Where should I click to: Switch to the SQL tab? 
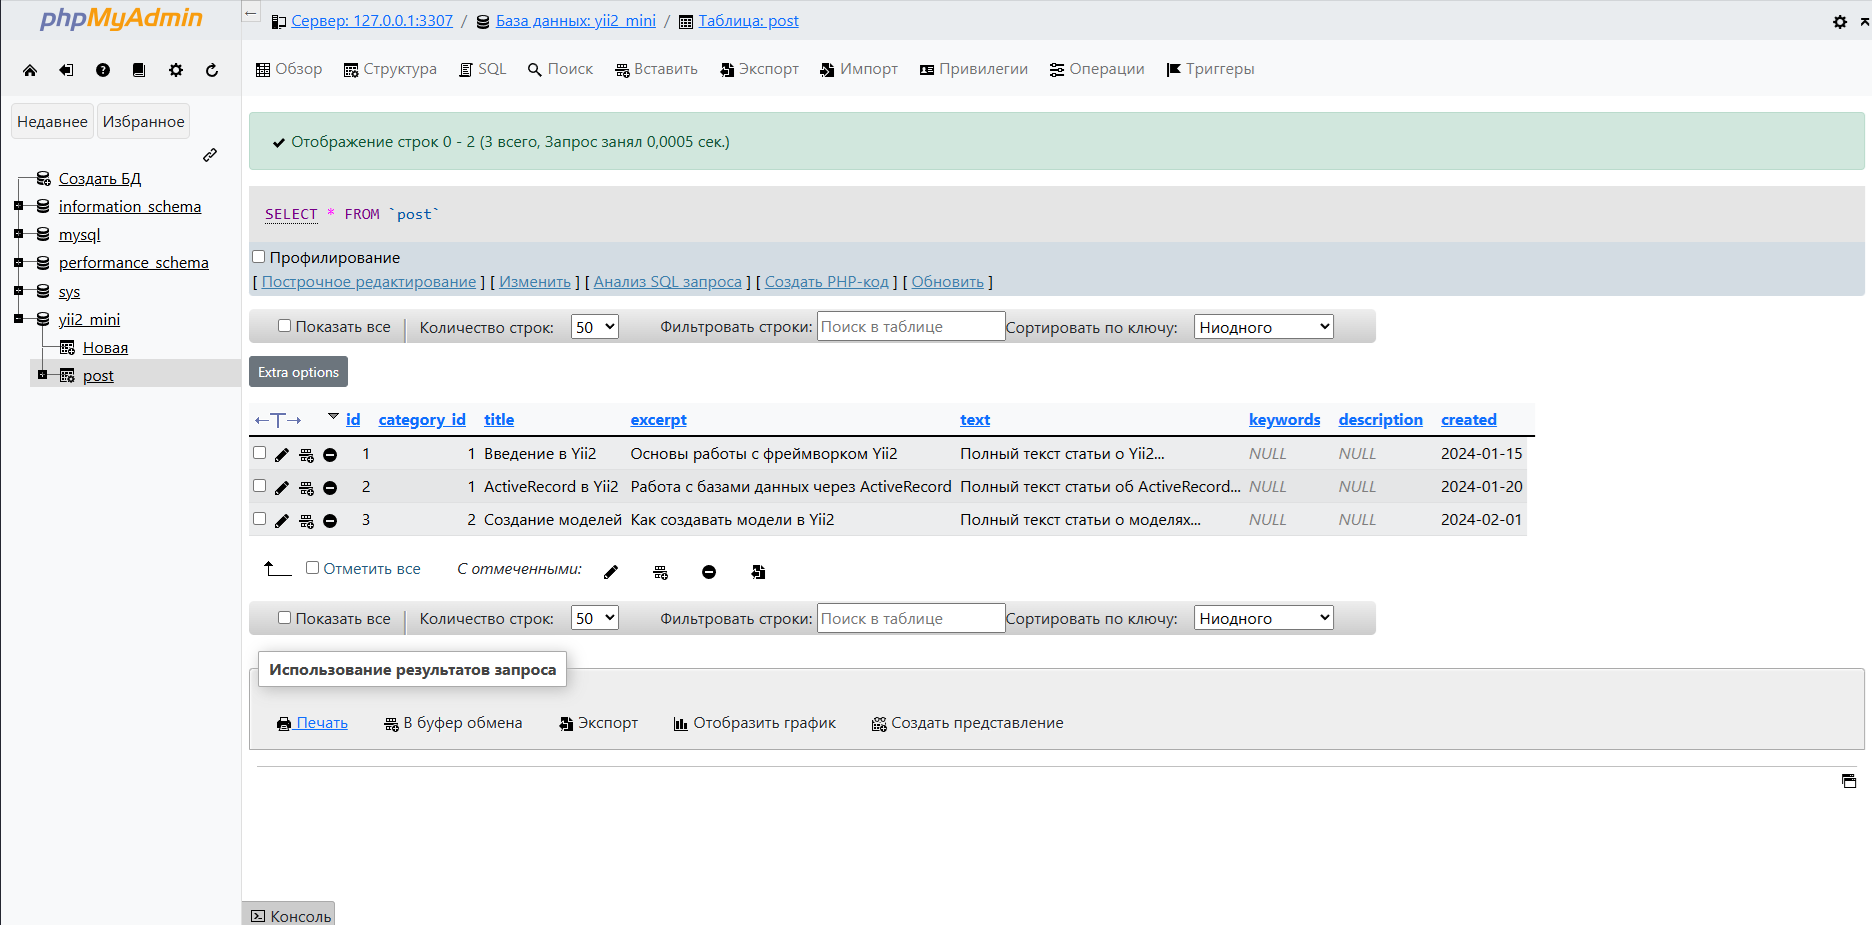(x=483, y=69)
